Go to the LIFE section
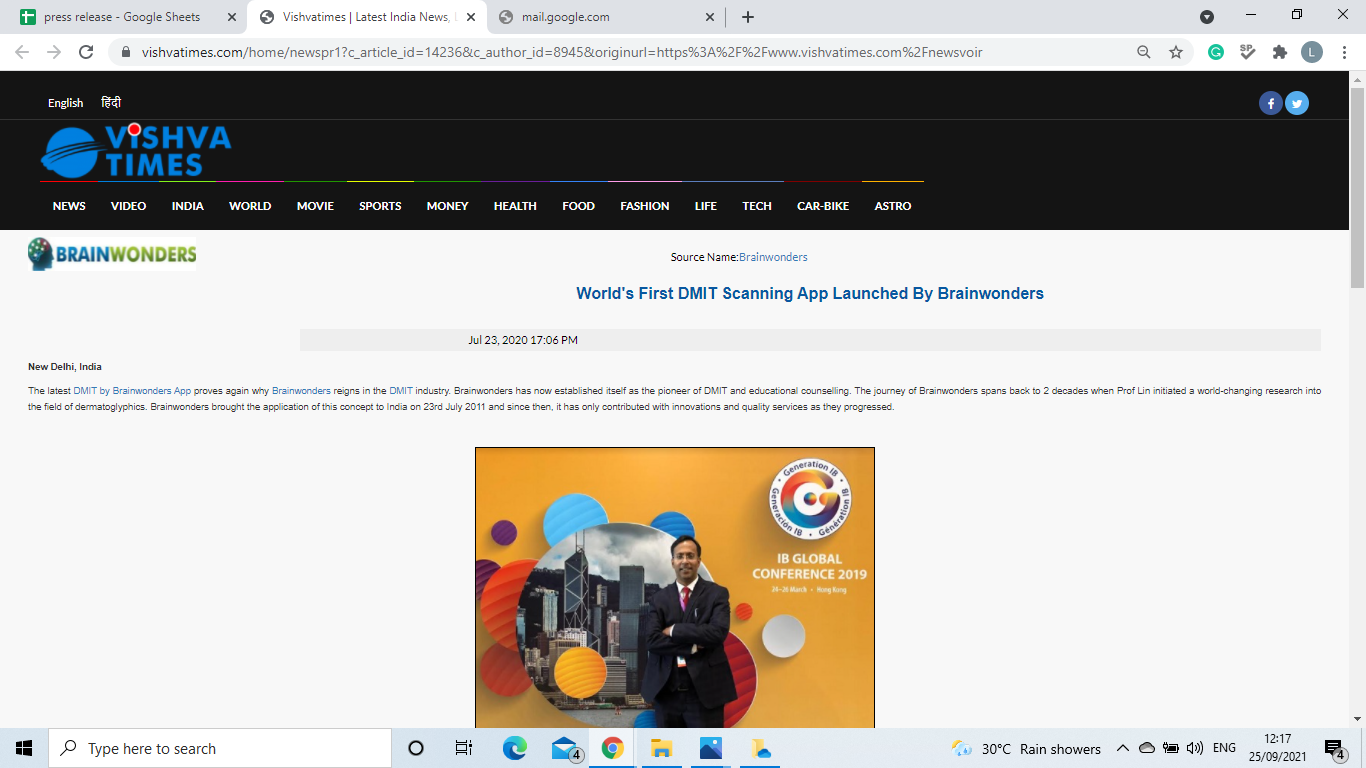Screen dimensions: 1366x768 (x=706, y=206)
